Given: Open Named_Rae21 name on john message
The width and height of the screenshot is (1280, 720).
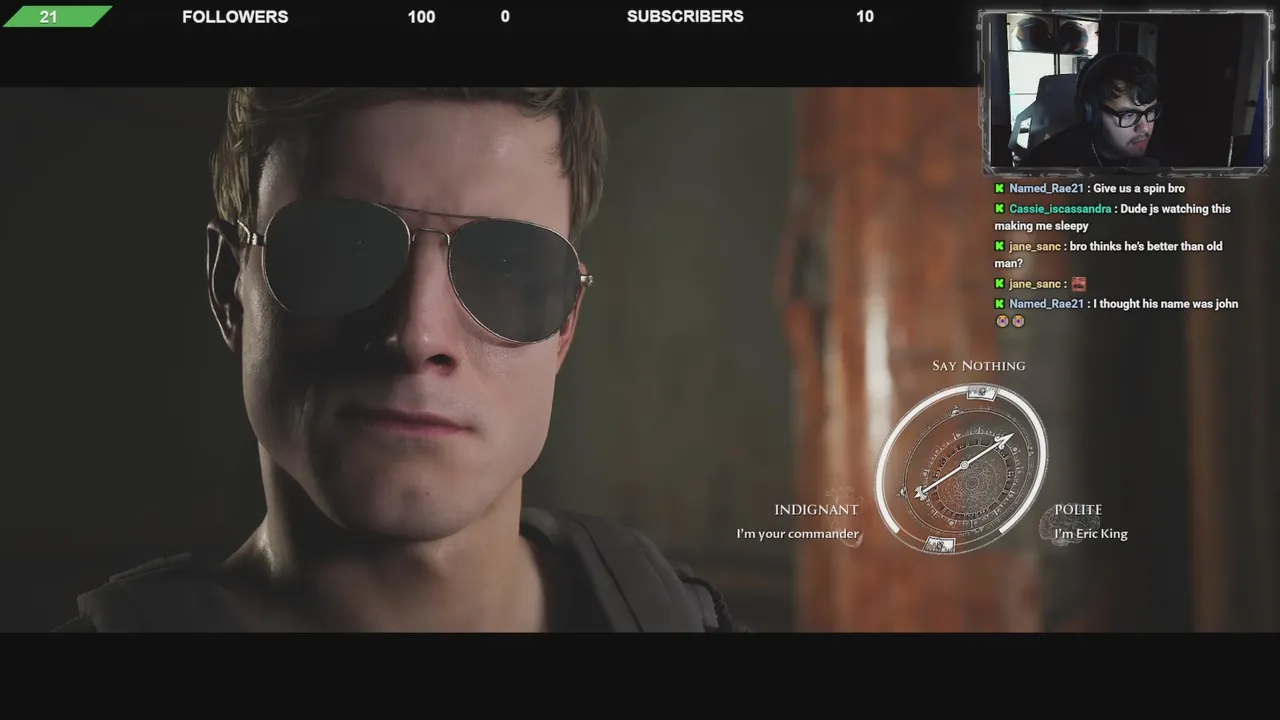Looking at the screenshot, I should coord(1046,304).
